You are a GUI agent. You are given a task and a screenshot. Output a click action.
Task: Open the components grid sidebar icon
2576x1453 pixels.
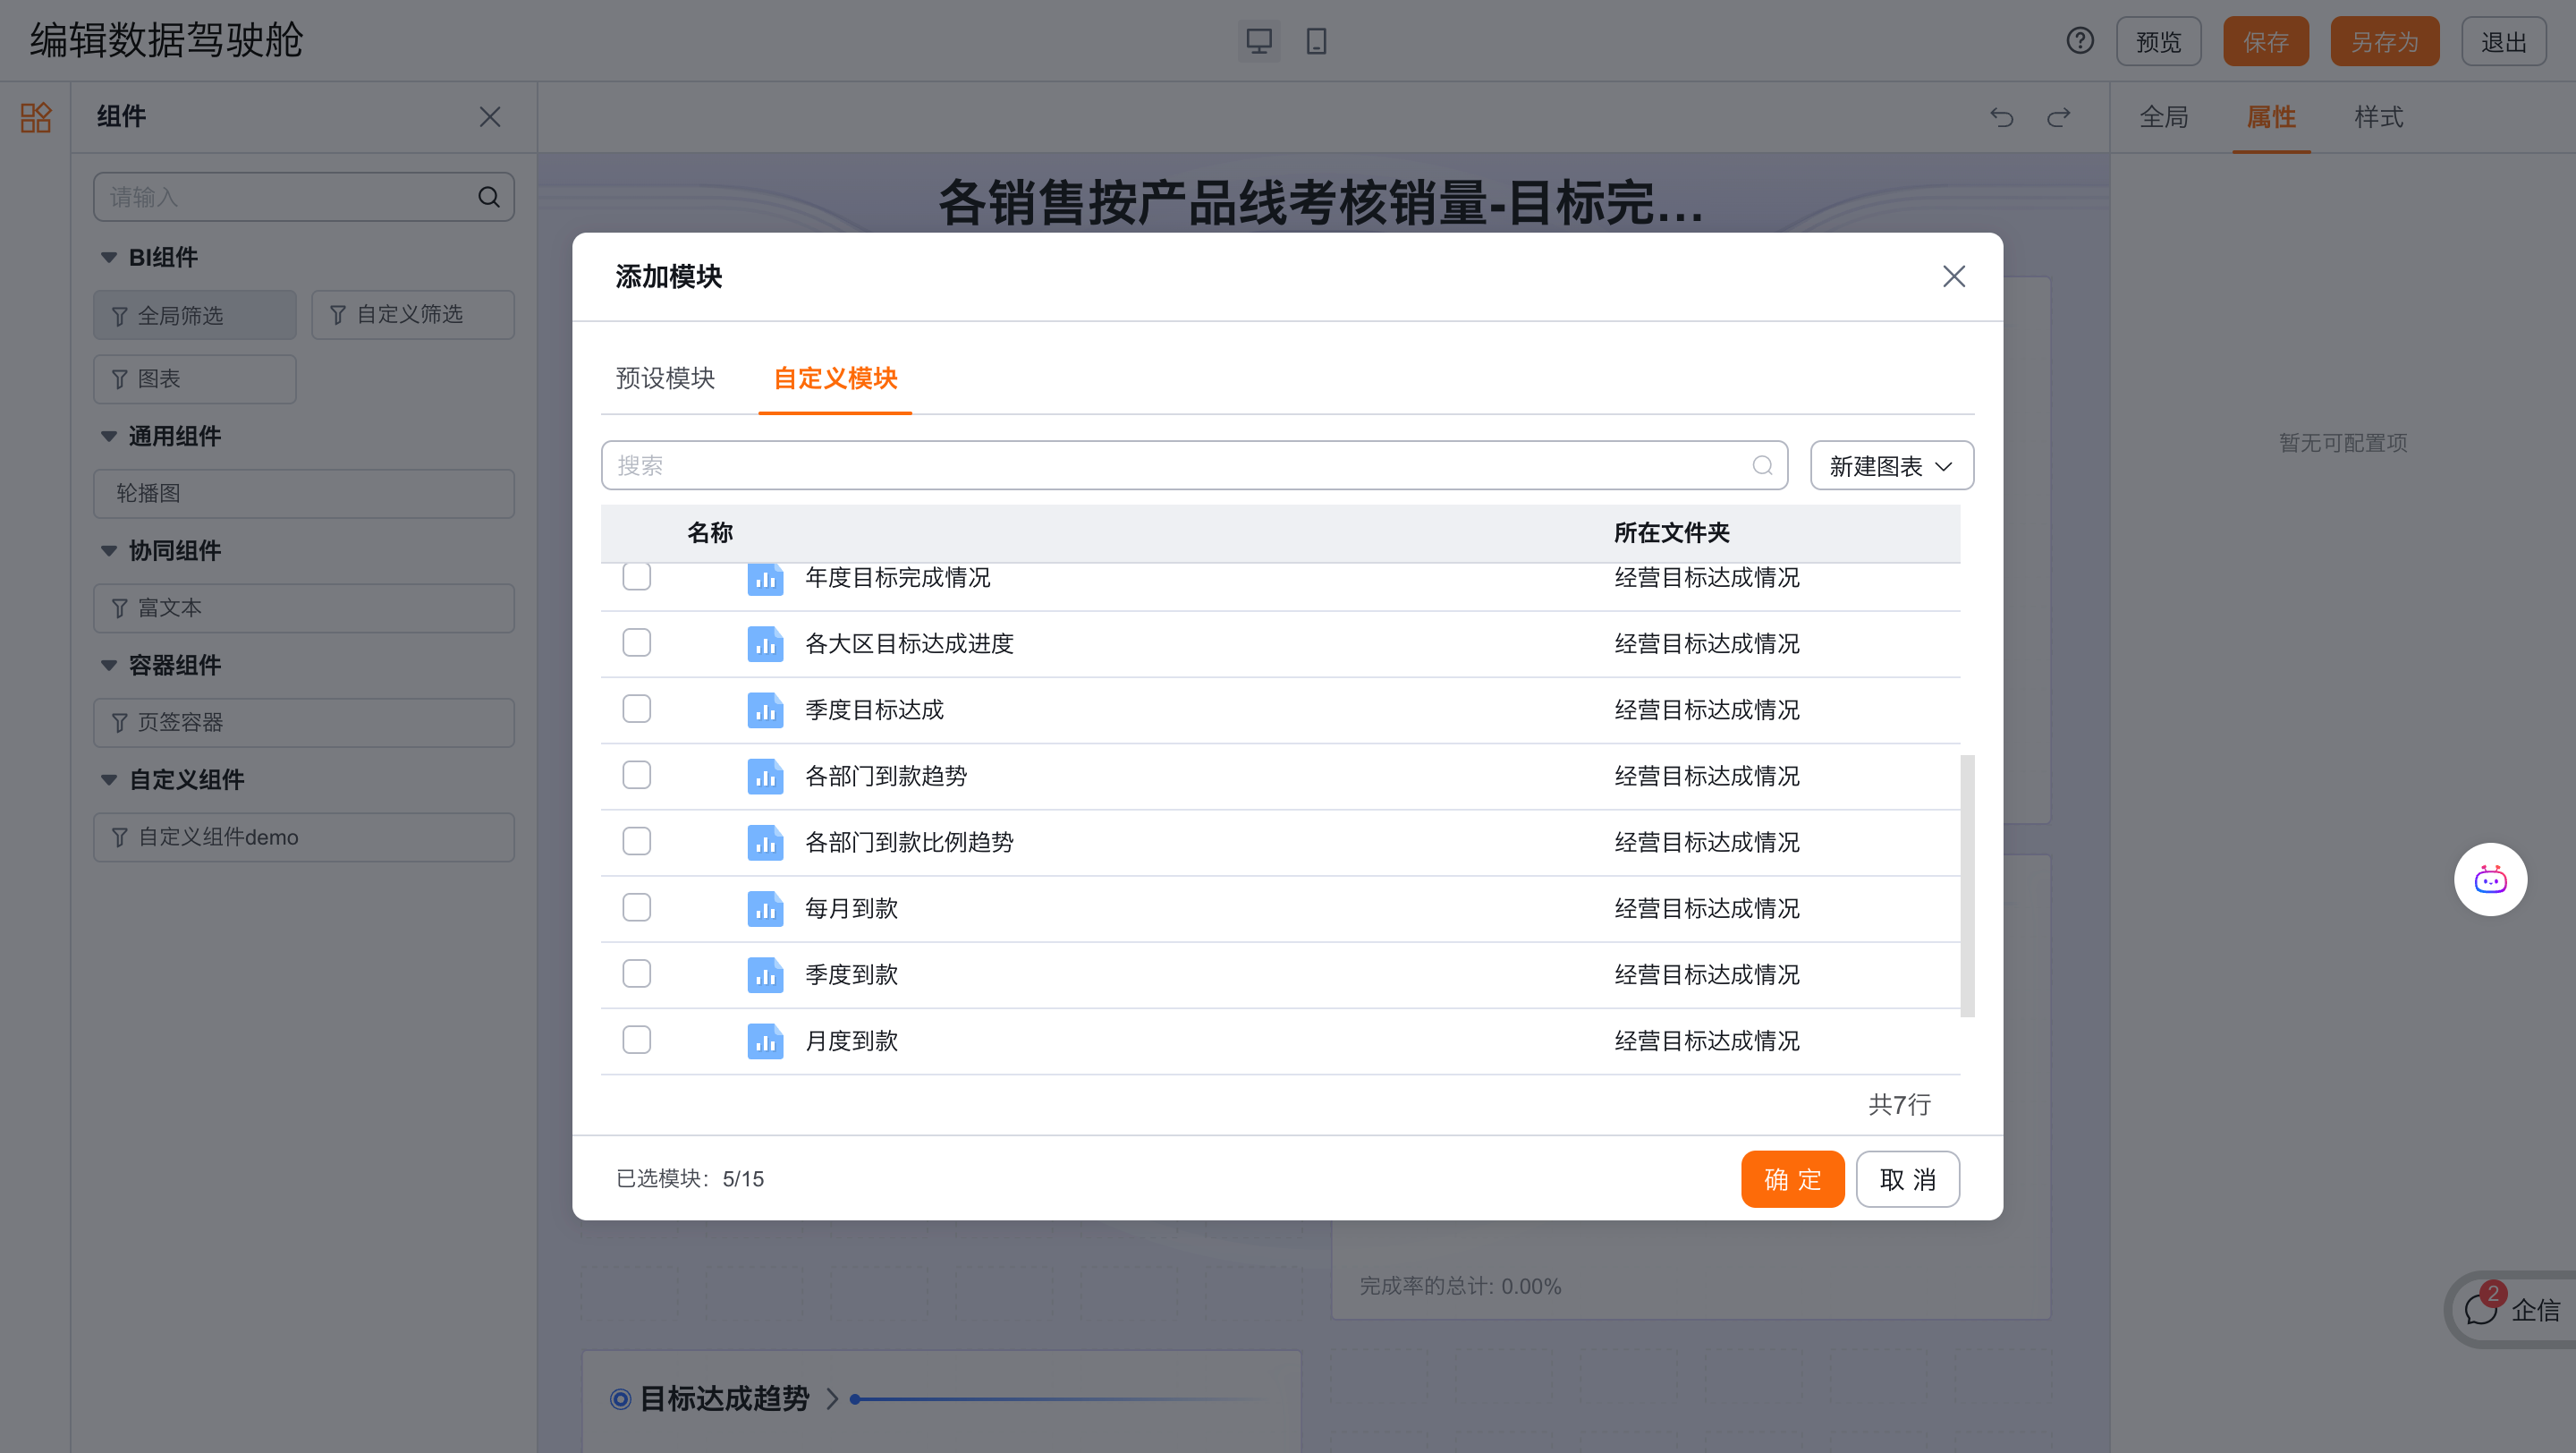[36, 117]
